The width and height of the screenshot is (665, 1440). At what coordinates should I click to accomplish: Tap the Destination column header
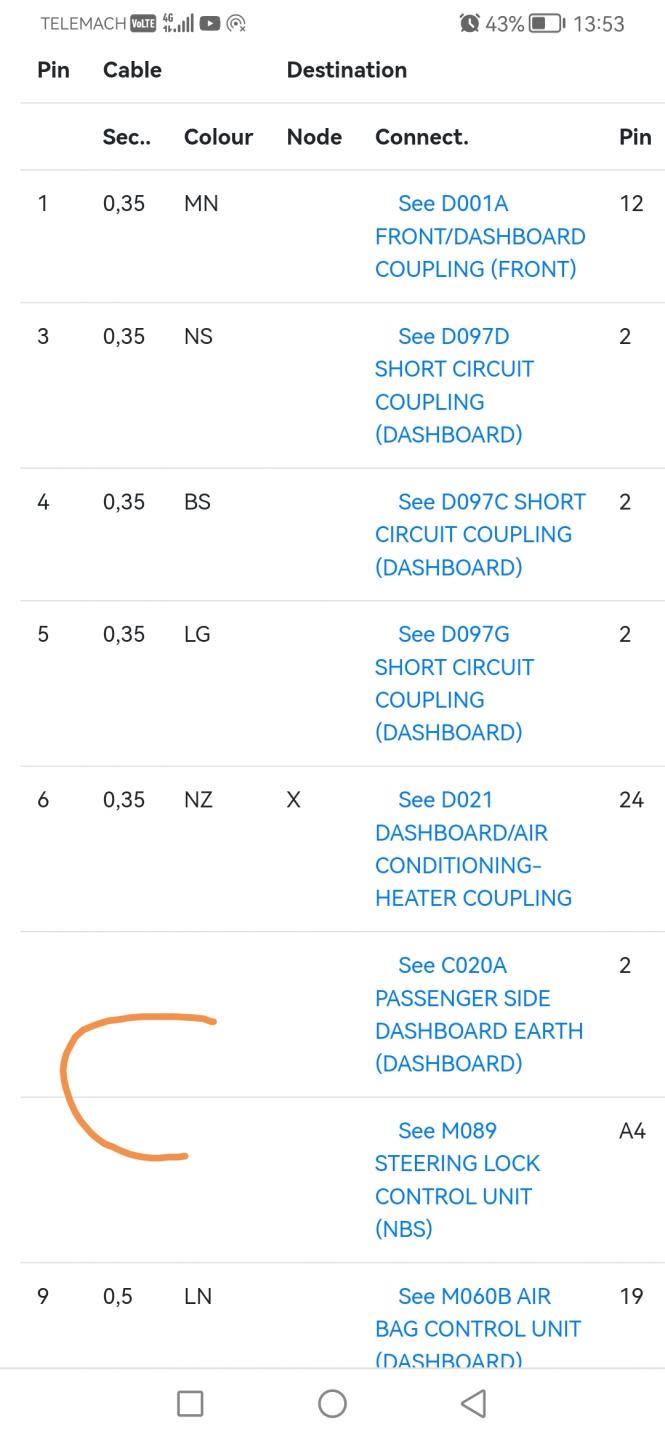pyautogui.click(x=346, y=70)
